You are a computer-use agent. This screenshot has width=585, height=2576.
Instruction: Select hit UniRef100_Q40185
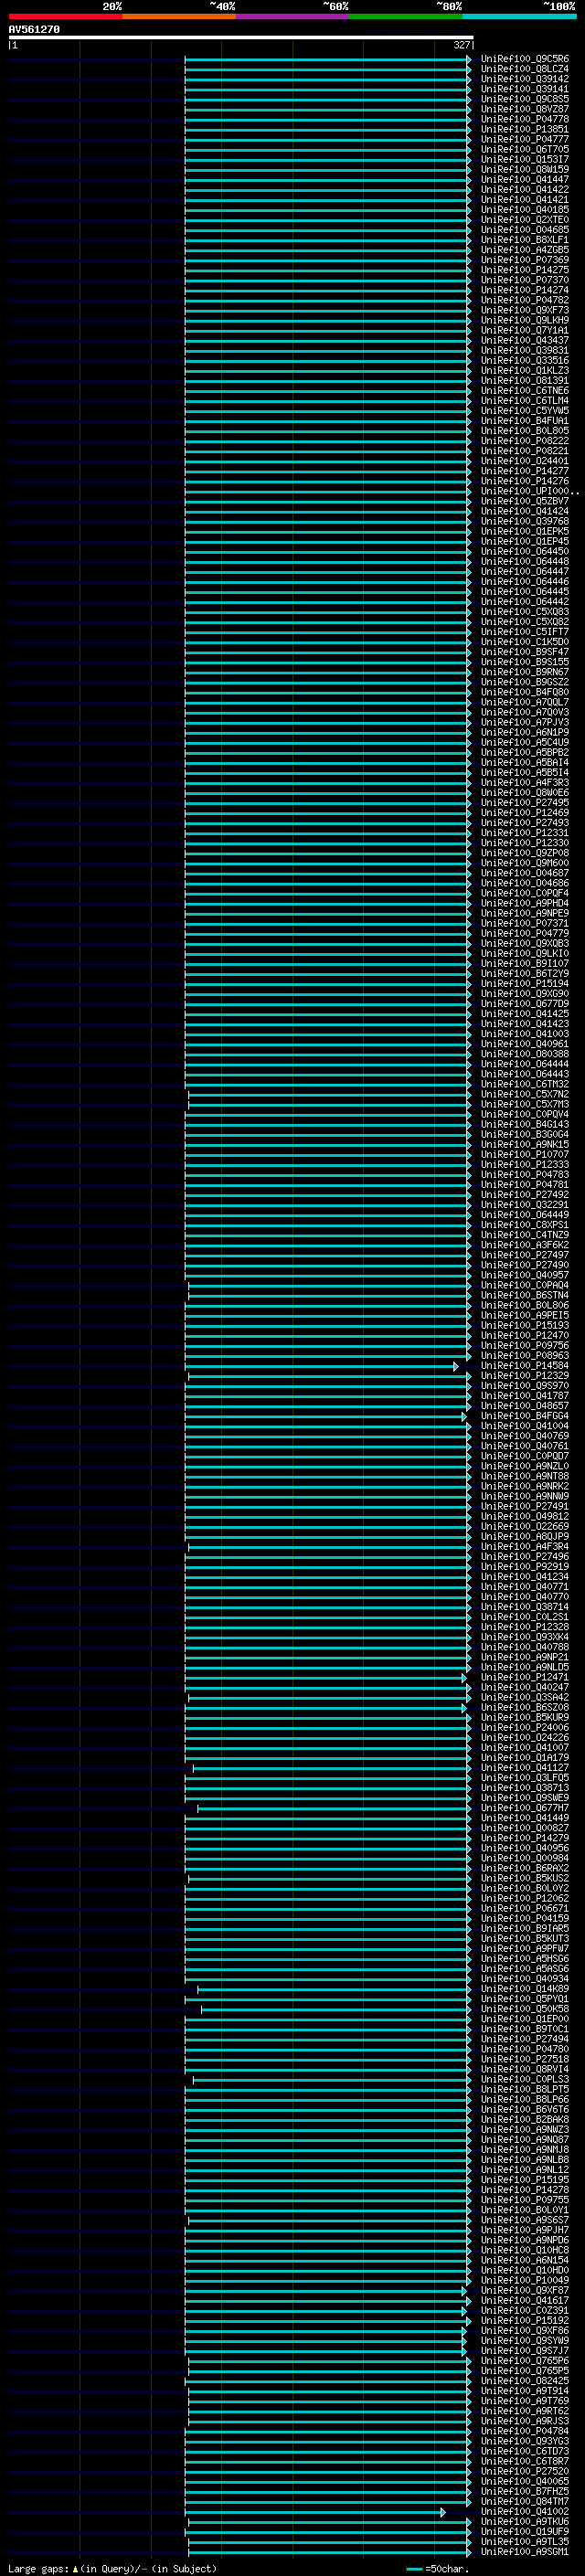[x=524, y=210]
